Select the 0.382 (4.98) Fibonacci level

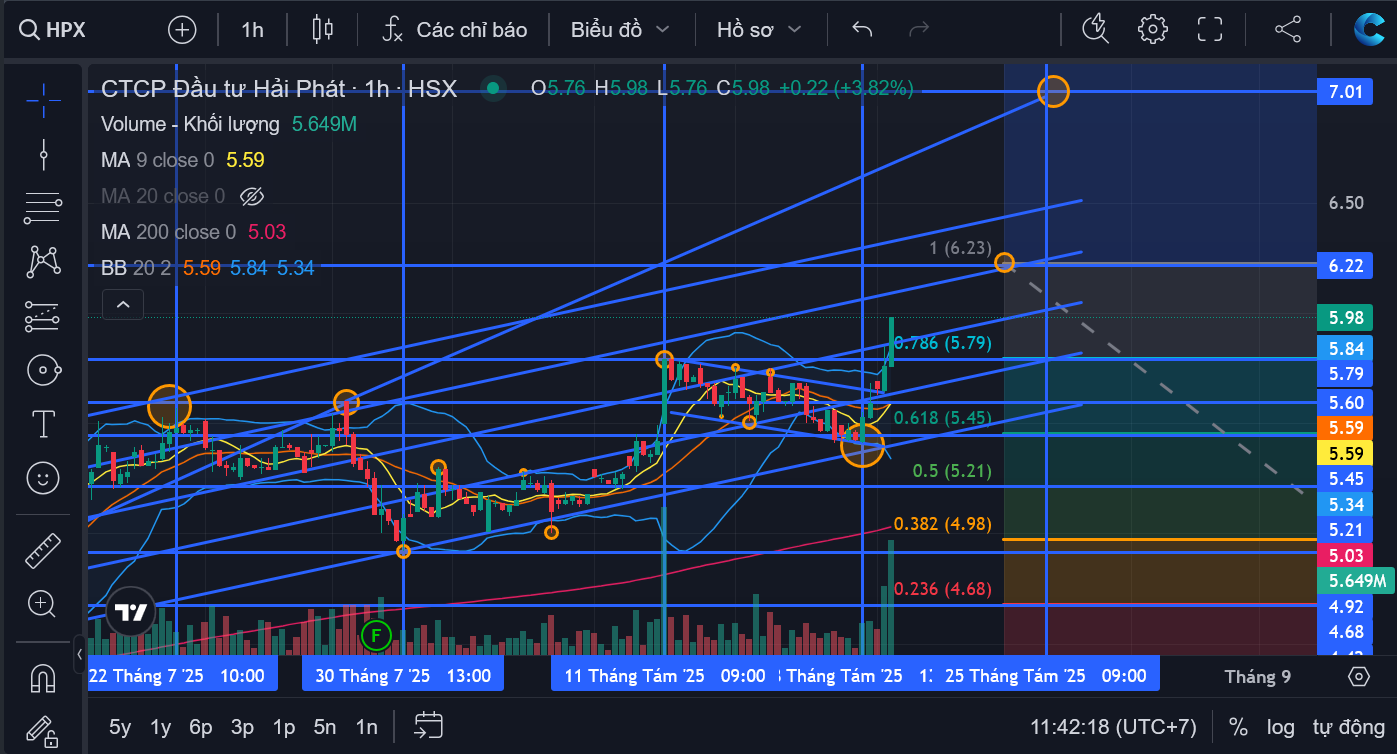click(x=942, y=524)
